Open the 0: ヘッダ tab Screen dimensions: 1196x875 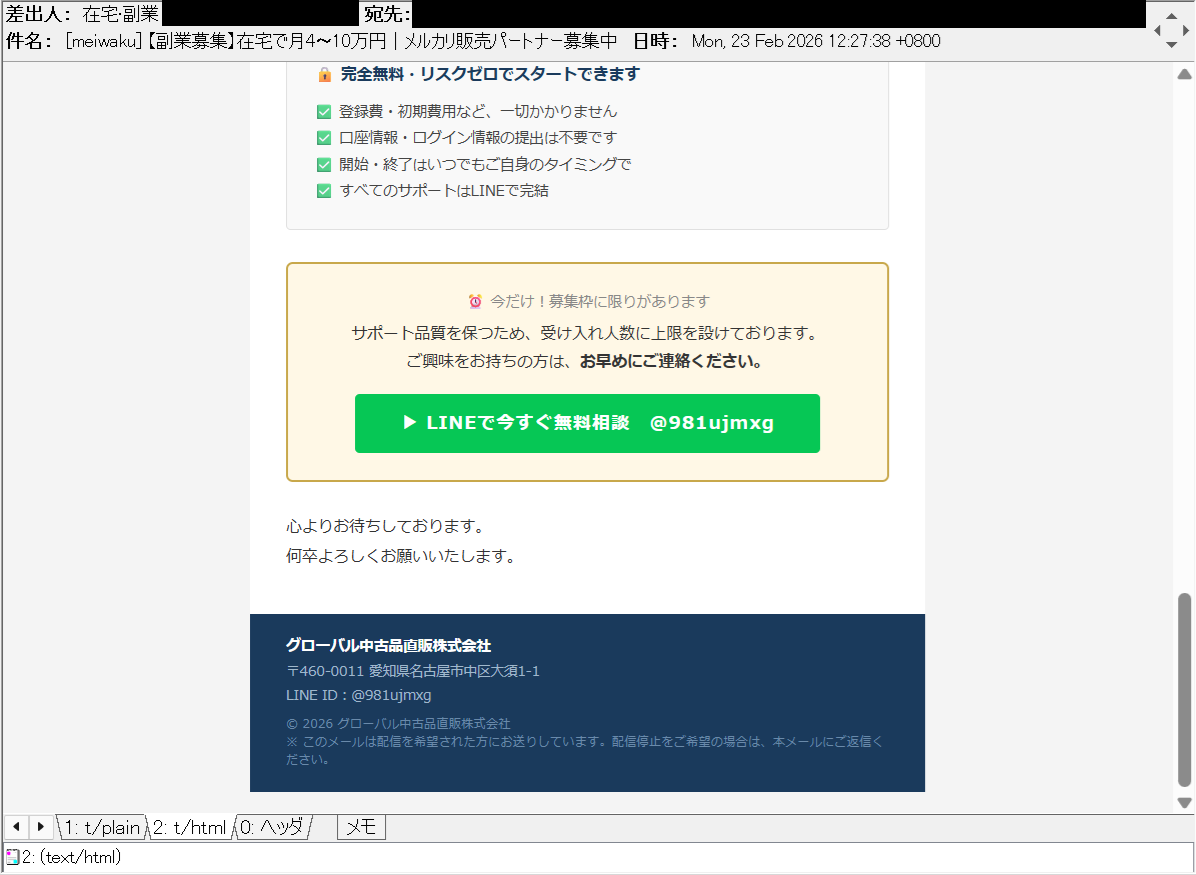(x=272, y=828)
